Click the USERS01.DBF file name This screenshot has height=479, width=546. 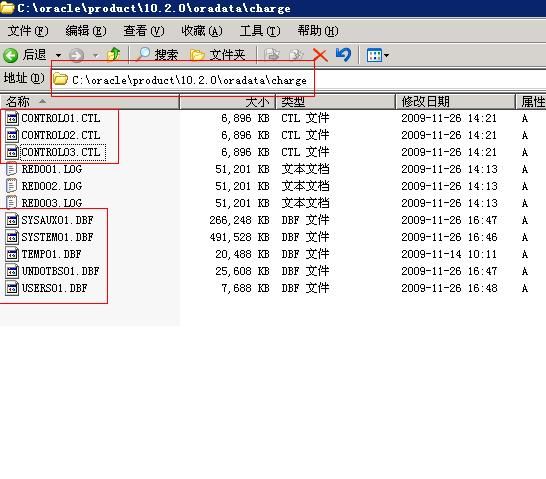(x=54, y=288)
